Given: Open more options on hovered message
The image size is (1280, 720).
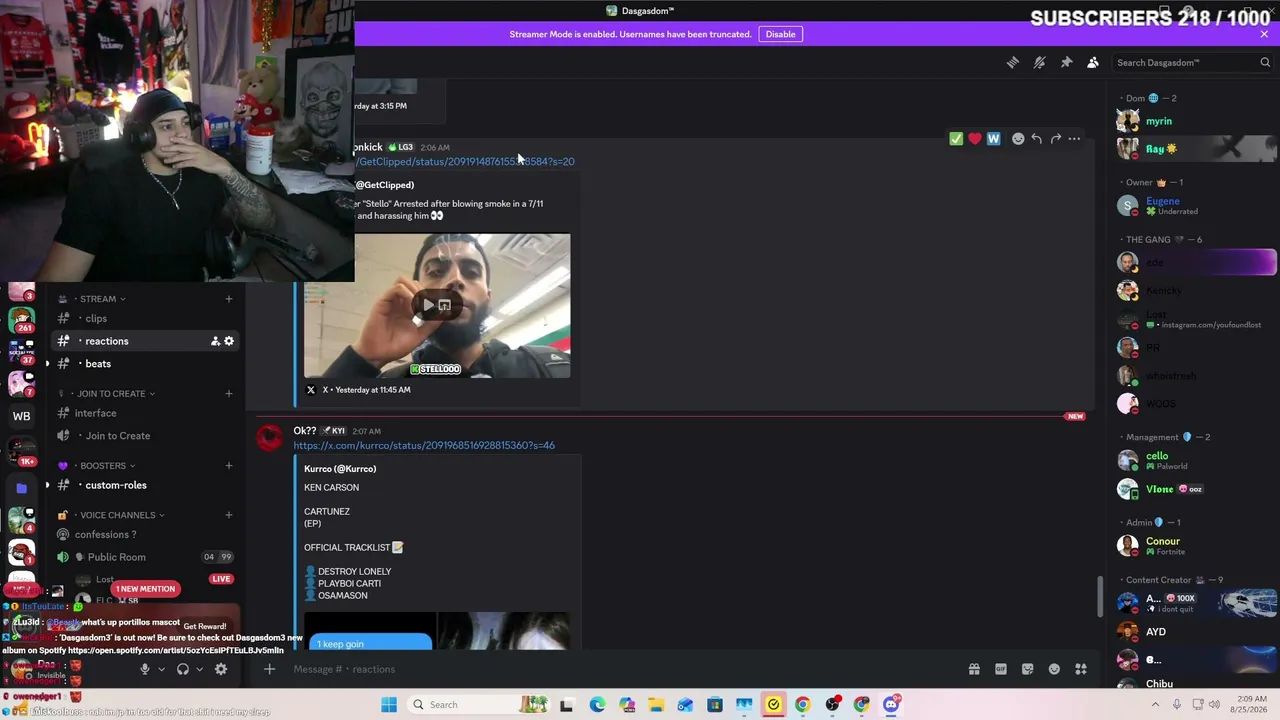Looking at the screenshot, I should point(1074,139).
